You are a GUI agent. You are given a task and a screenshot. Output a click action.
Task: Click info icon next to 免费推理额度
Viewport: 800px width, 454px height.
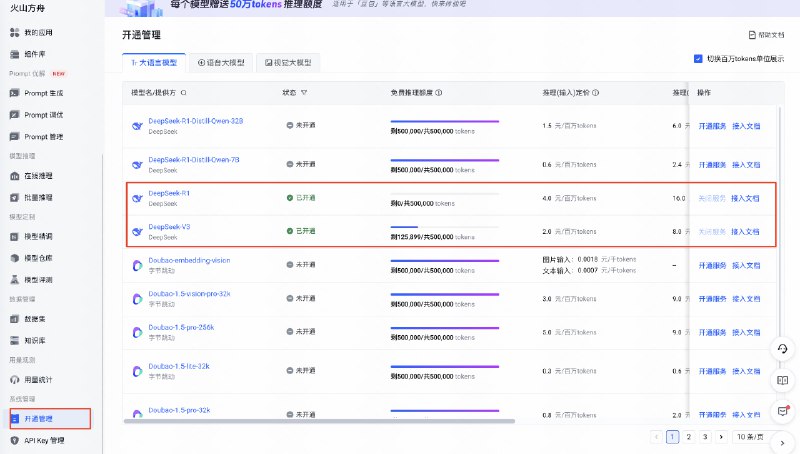(439, 93)
